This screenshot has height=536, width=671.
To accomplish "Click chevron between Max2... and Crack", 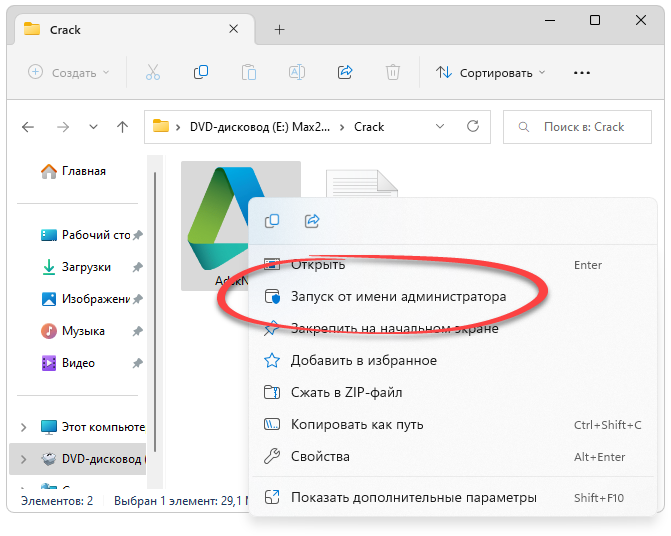I will coord(342,127).
